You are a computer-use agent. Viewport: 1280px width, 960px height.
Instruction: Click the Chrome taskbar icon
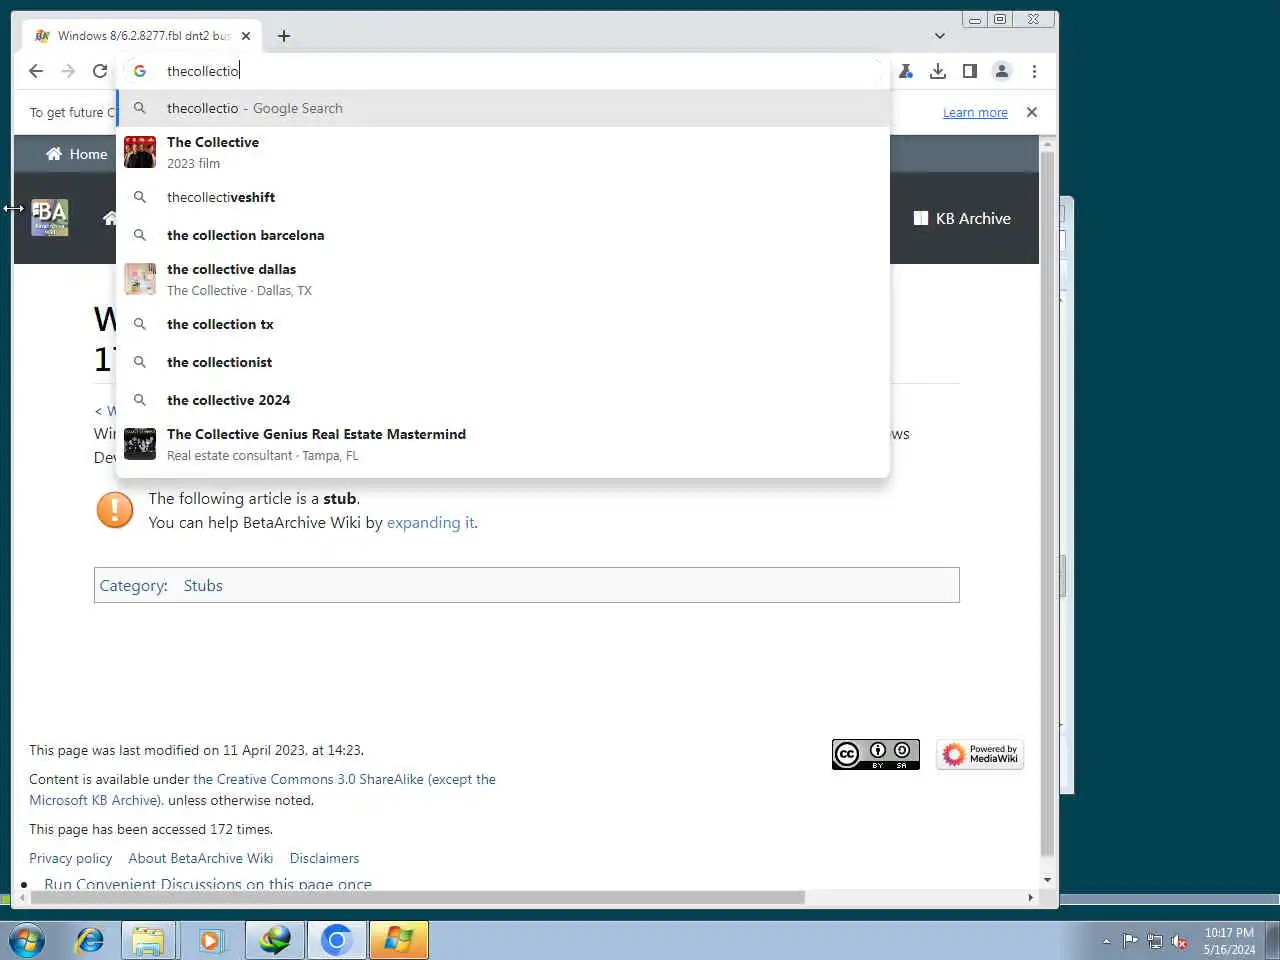pos(337,941)
